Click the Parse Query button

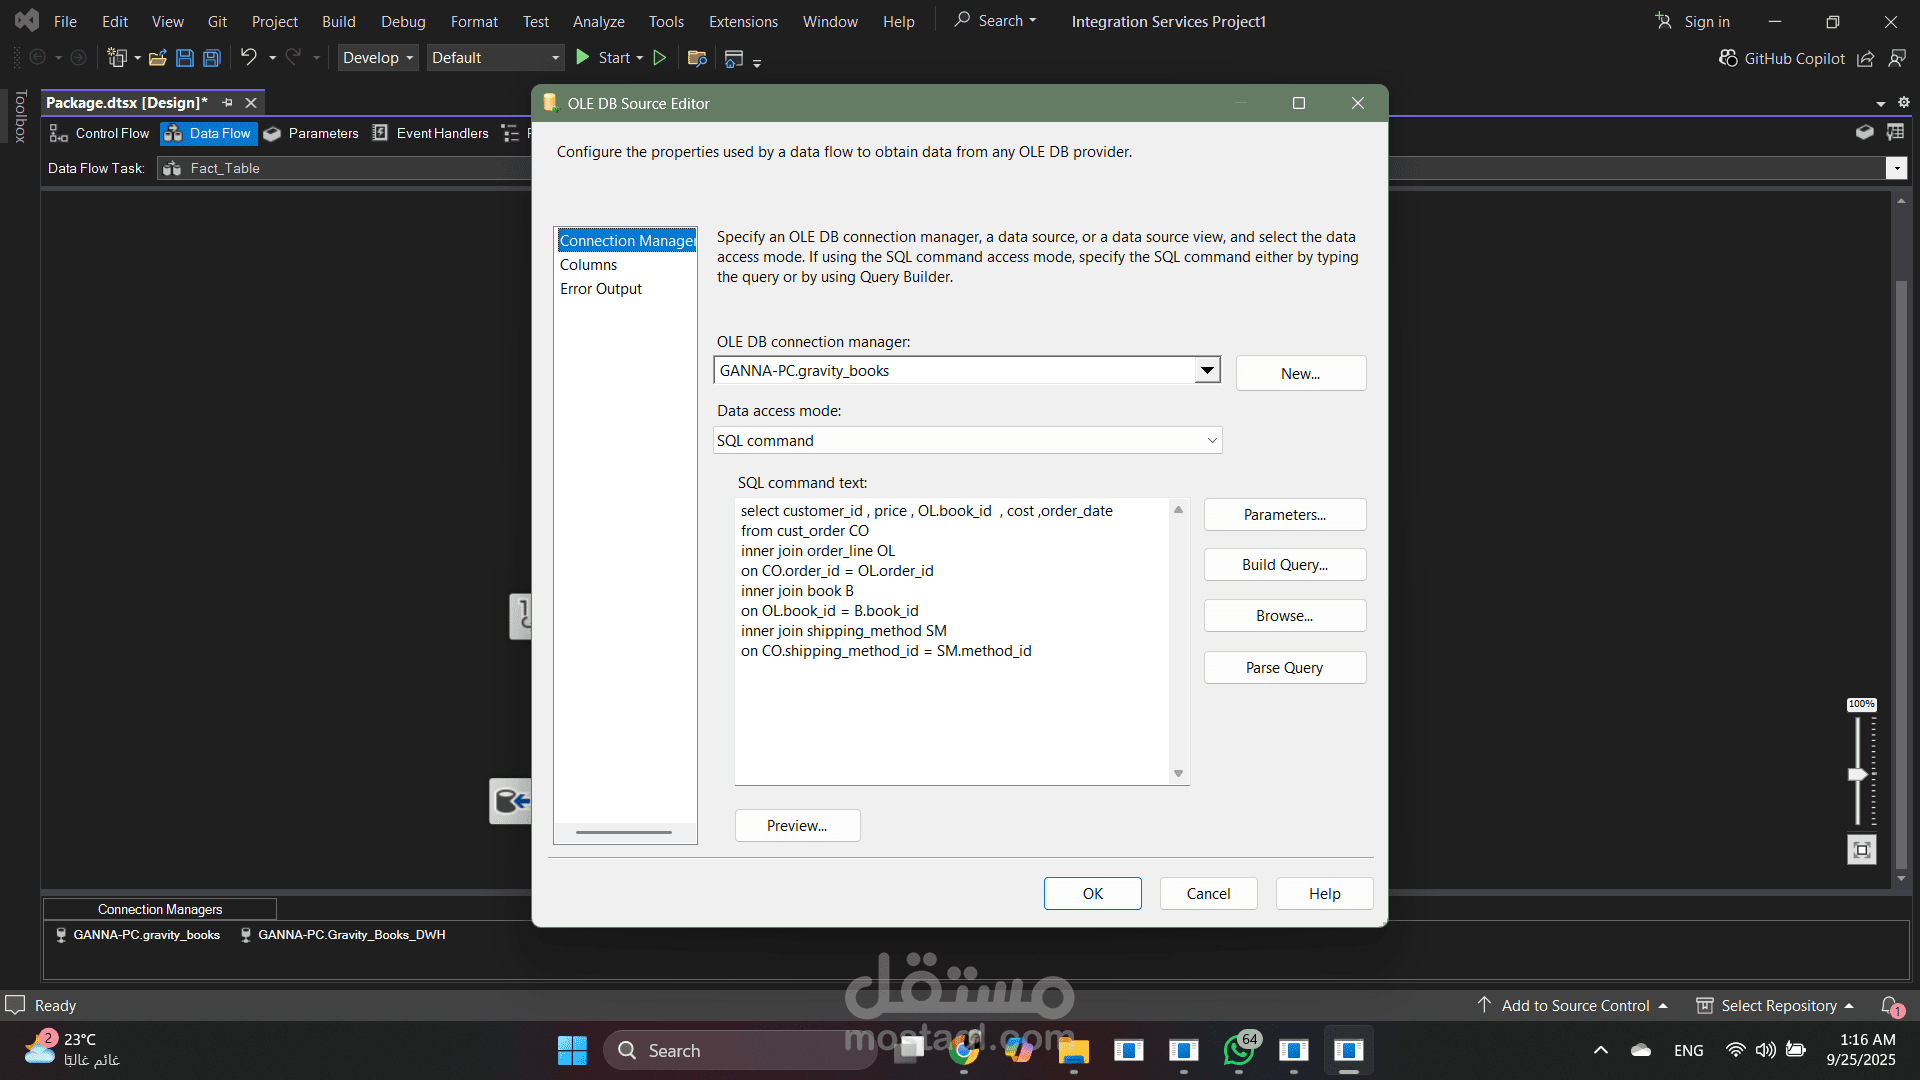click(x=1284, y=668)
